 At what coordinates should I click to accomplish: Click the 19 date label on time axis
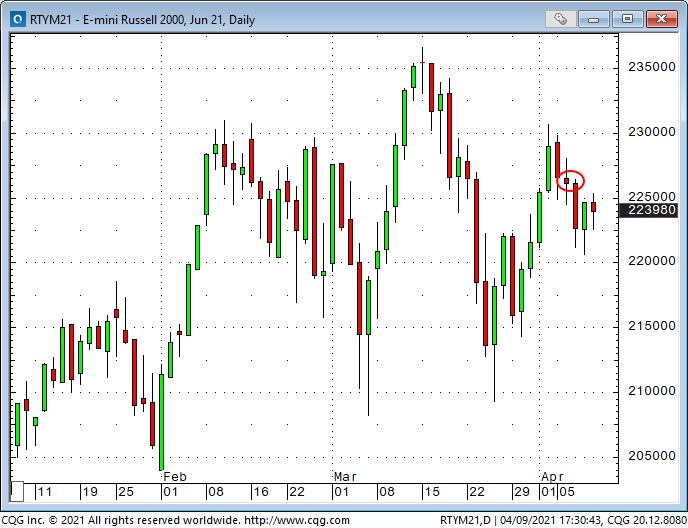90,492
